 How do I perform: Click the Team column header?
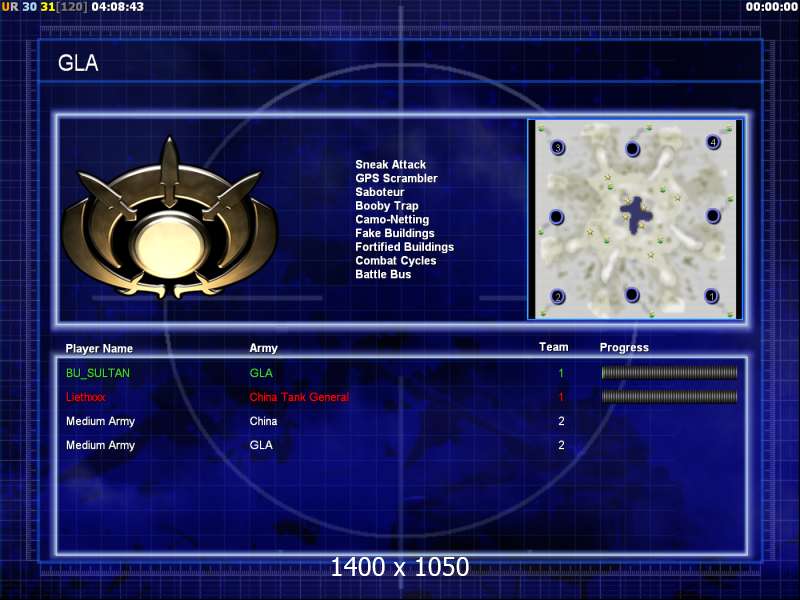click(x=554, y=347)
